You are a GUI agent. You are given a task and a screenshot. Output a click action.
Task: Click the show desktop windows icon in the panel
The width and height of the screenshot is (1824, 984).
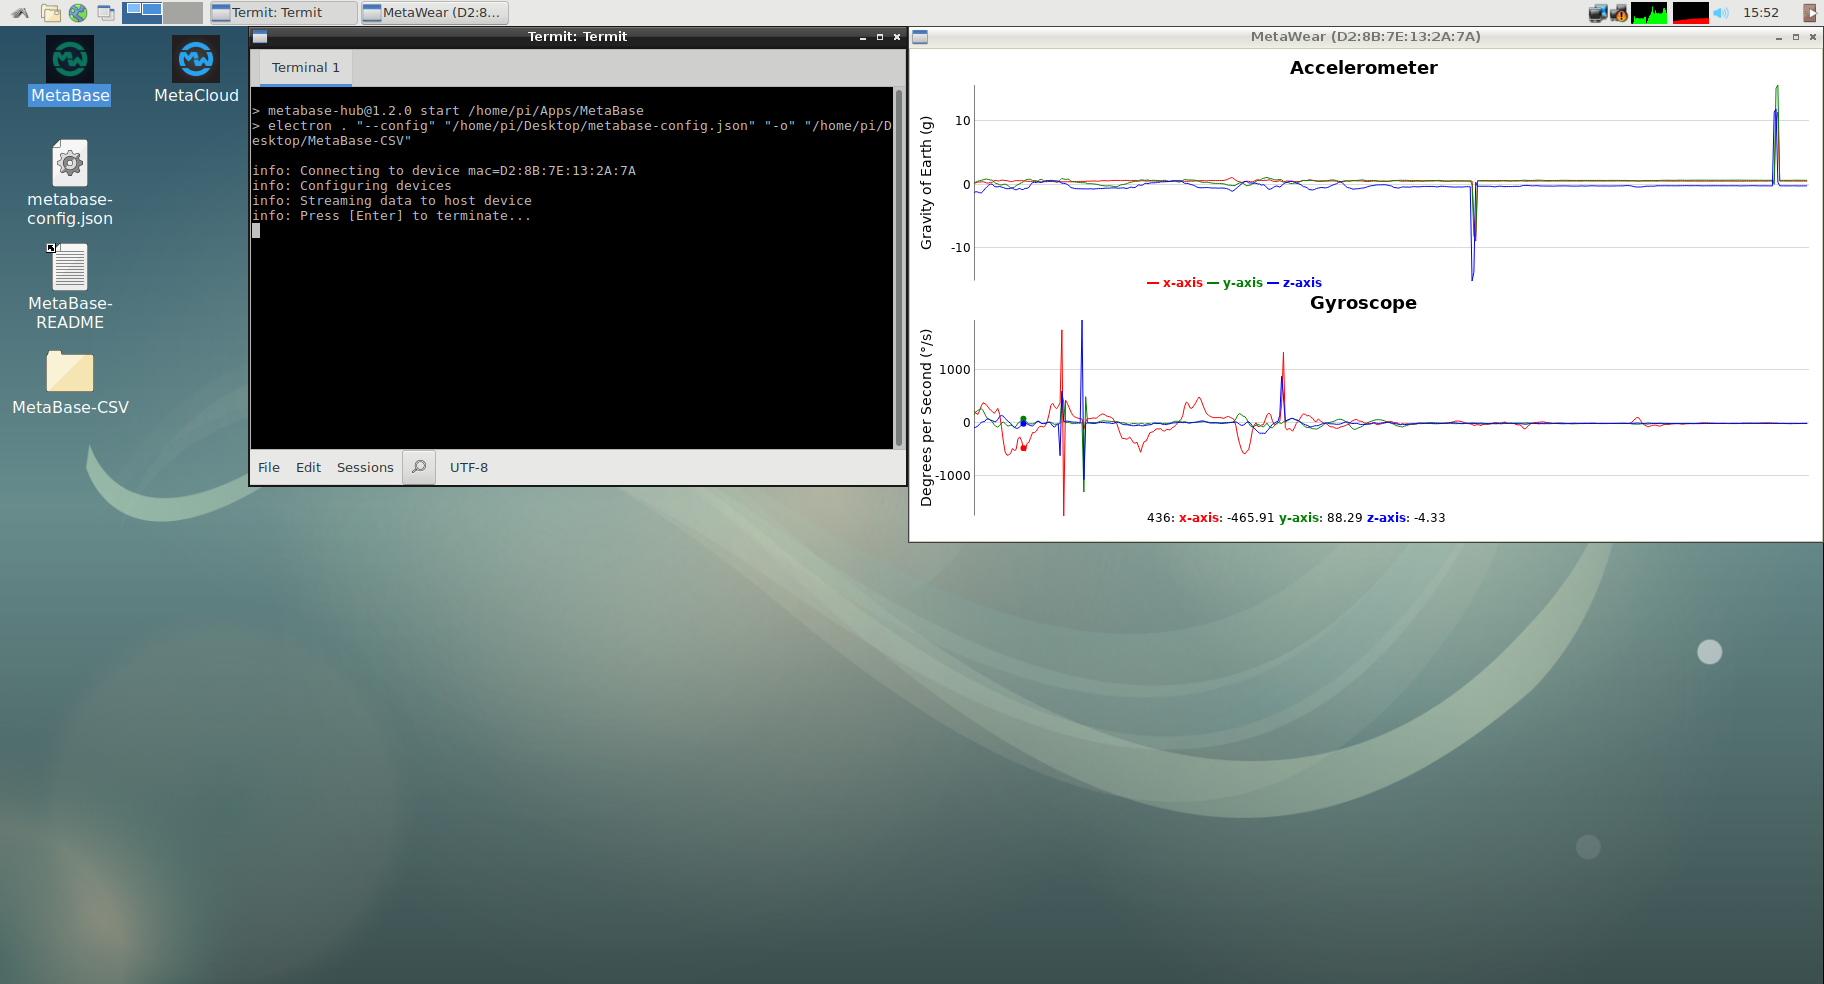pos(105,13)
